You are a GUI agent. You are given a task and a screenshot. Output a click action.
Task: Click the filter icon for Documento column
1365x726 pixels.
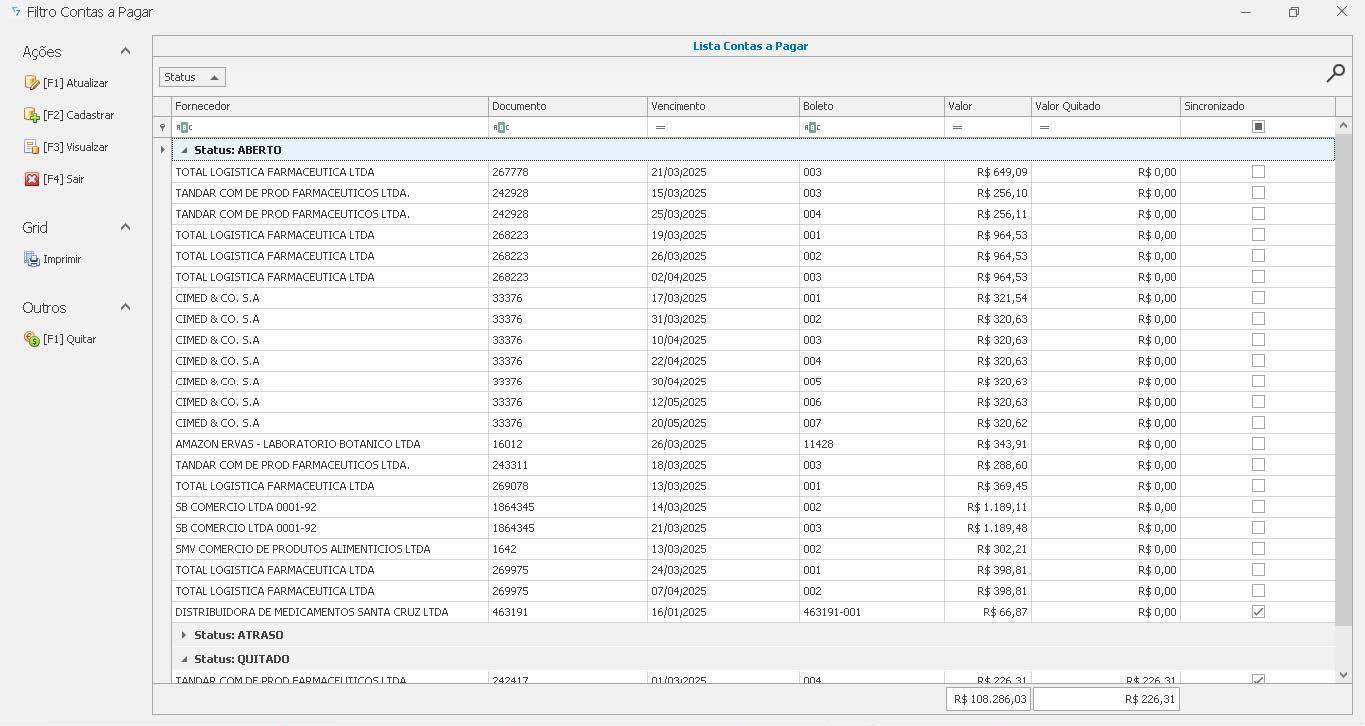point(501,127)
